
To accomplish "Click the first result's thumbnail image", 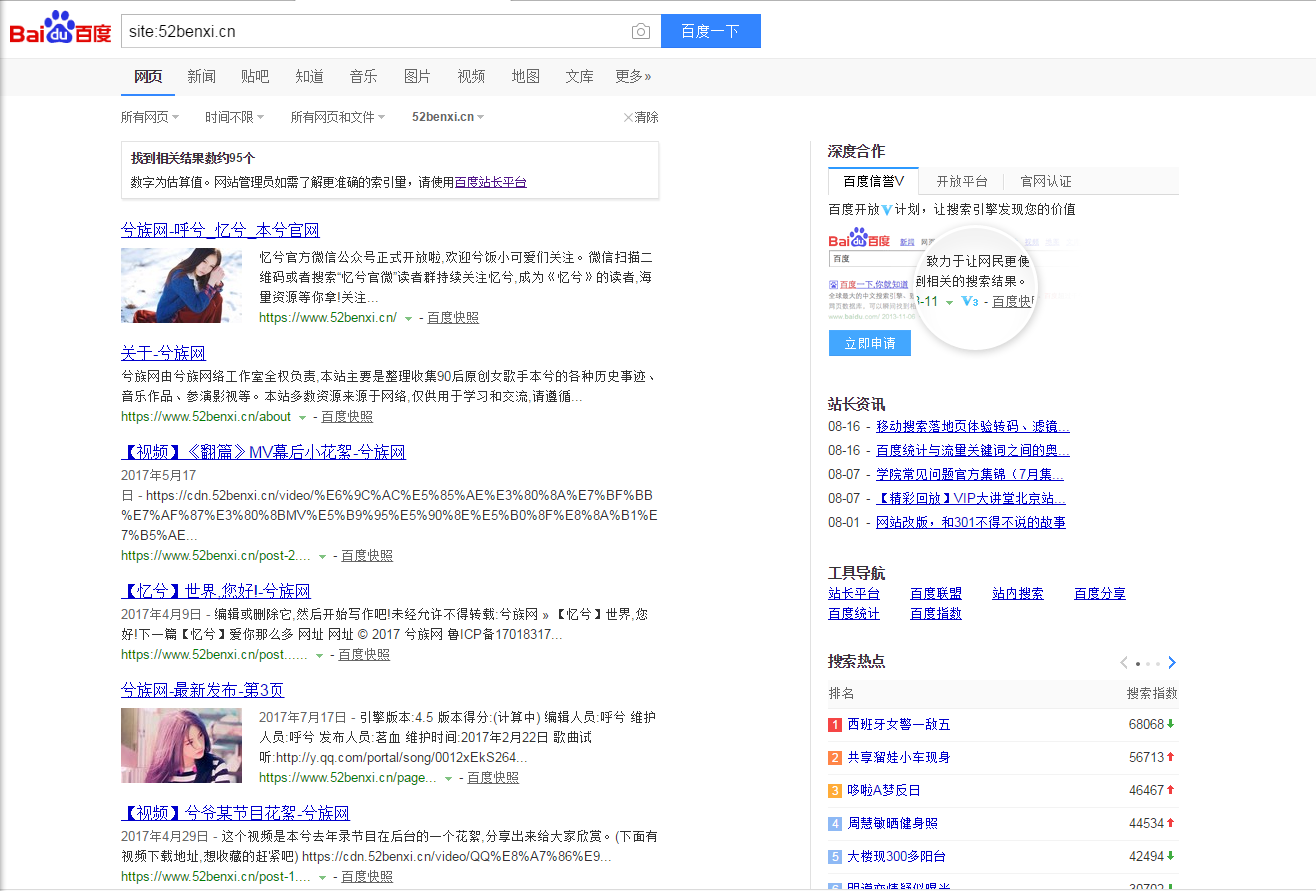I will tap(181, 285).
